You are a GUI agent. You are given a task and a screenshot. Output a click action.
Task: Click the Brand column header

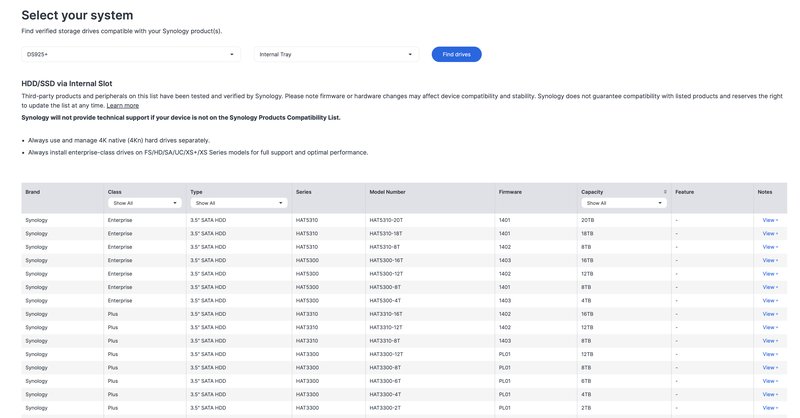click(33, 192)
